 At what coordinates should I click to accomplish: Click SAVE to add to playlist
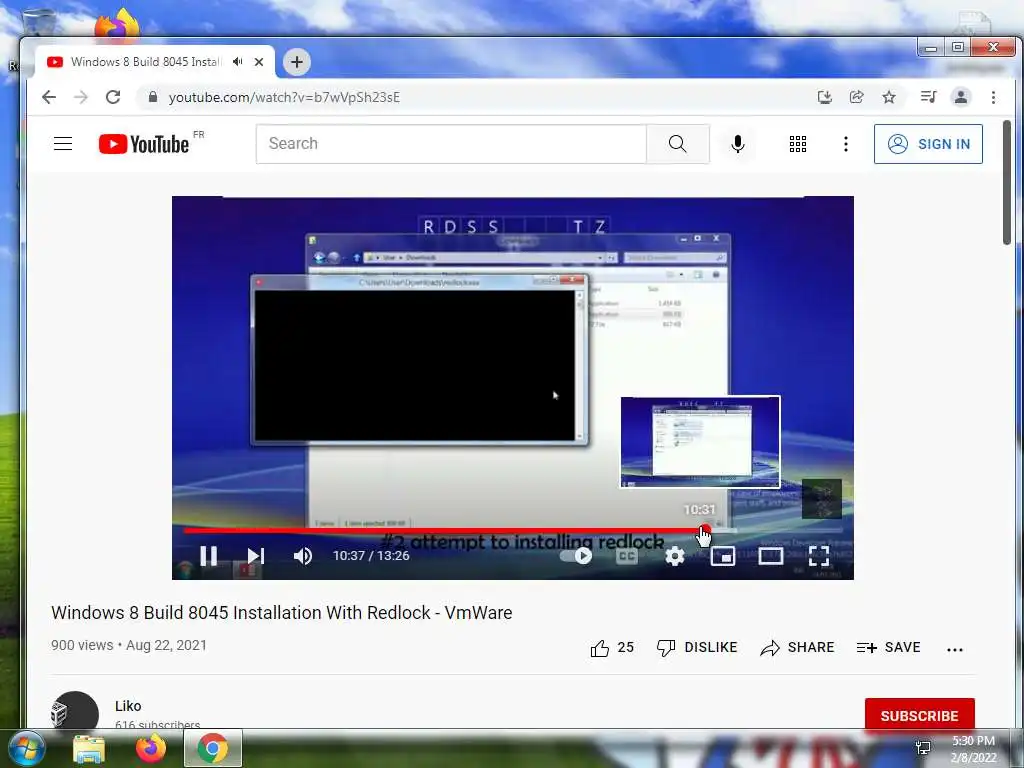(889, 648)
